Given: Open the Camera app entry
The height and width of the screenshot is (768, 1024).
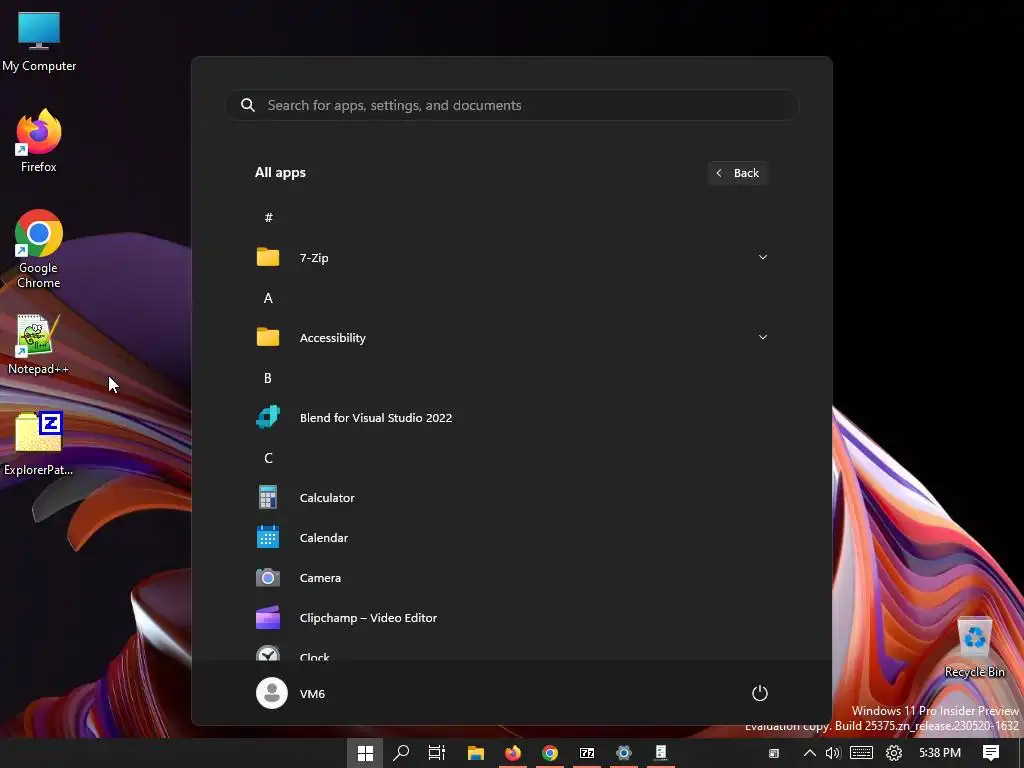Looking at the screenshot, I should coord(511,577).
